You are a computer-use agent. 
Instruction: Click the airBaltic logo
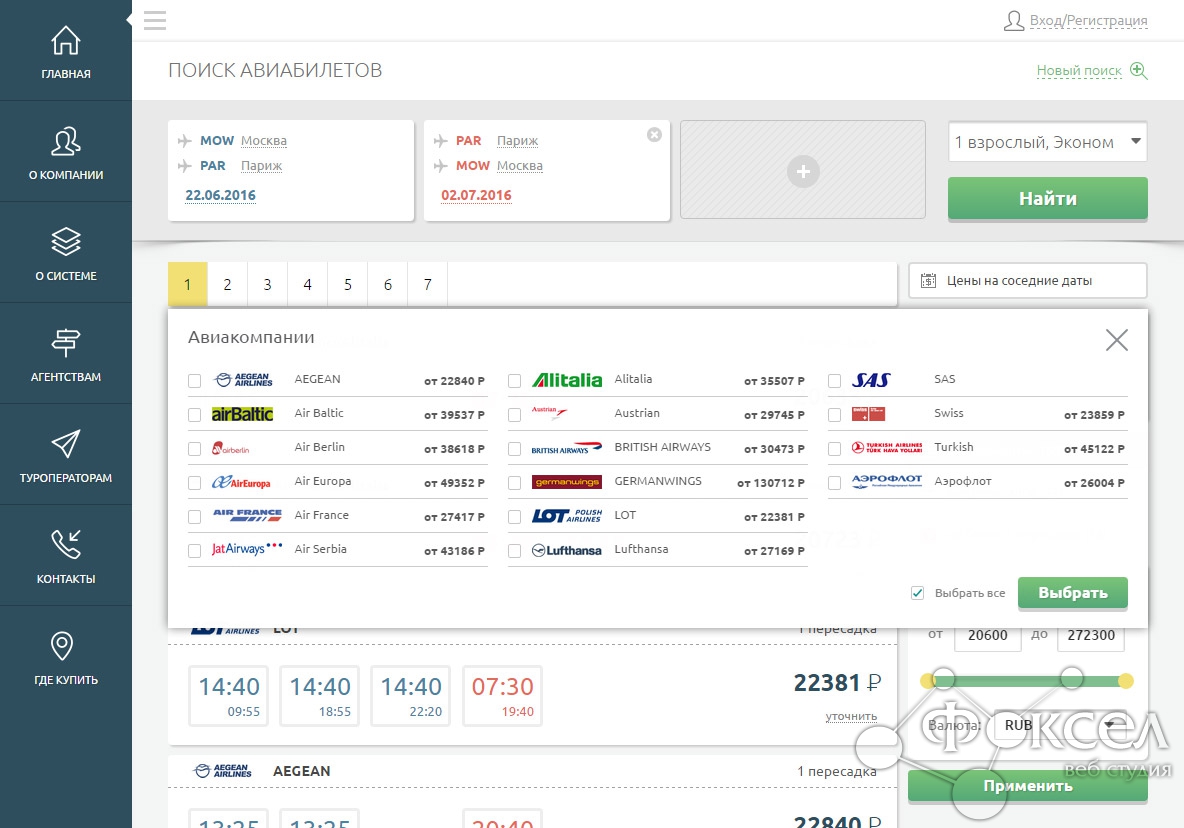(242, 414)
